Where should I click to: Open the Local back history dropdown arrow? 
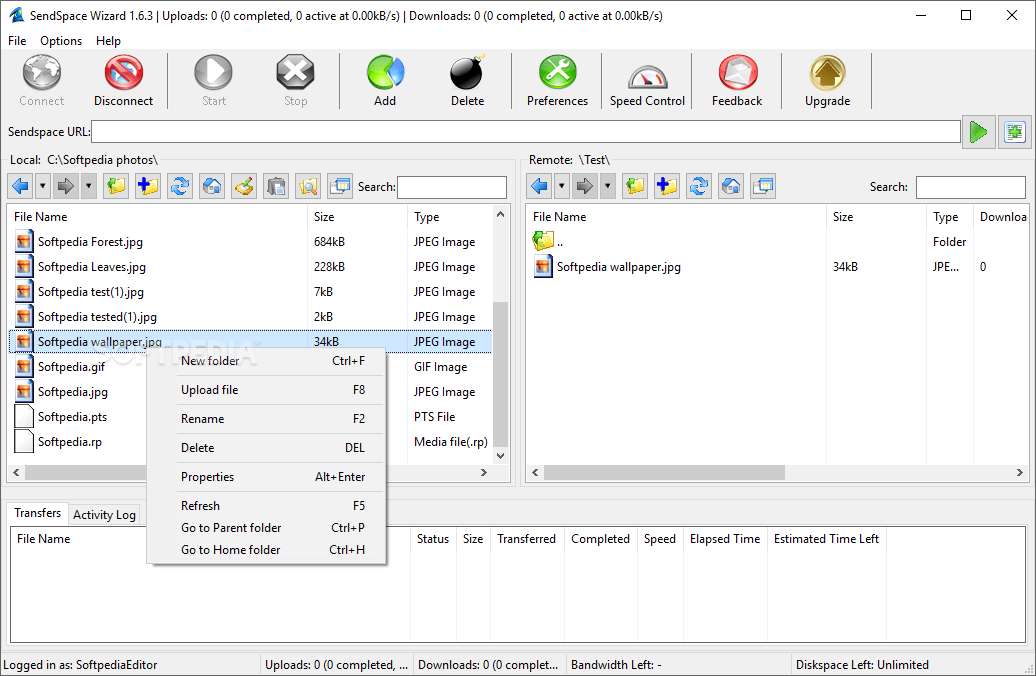point(43,186)
